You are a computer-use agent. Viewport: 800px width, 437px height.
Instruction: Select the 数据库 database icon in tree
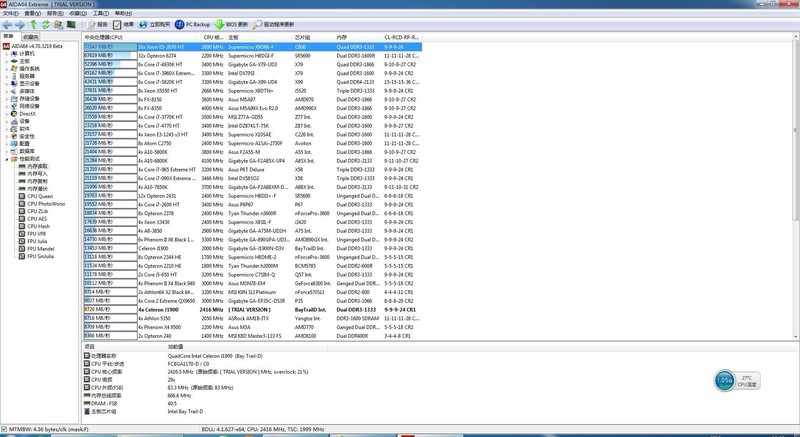(14, 151)
